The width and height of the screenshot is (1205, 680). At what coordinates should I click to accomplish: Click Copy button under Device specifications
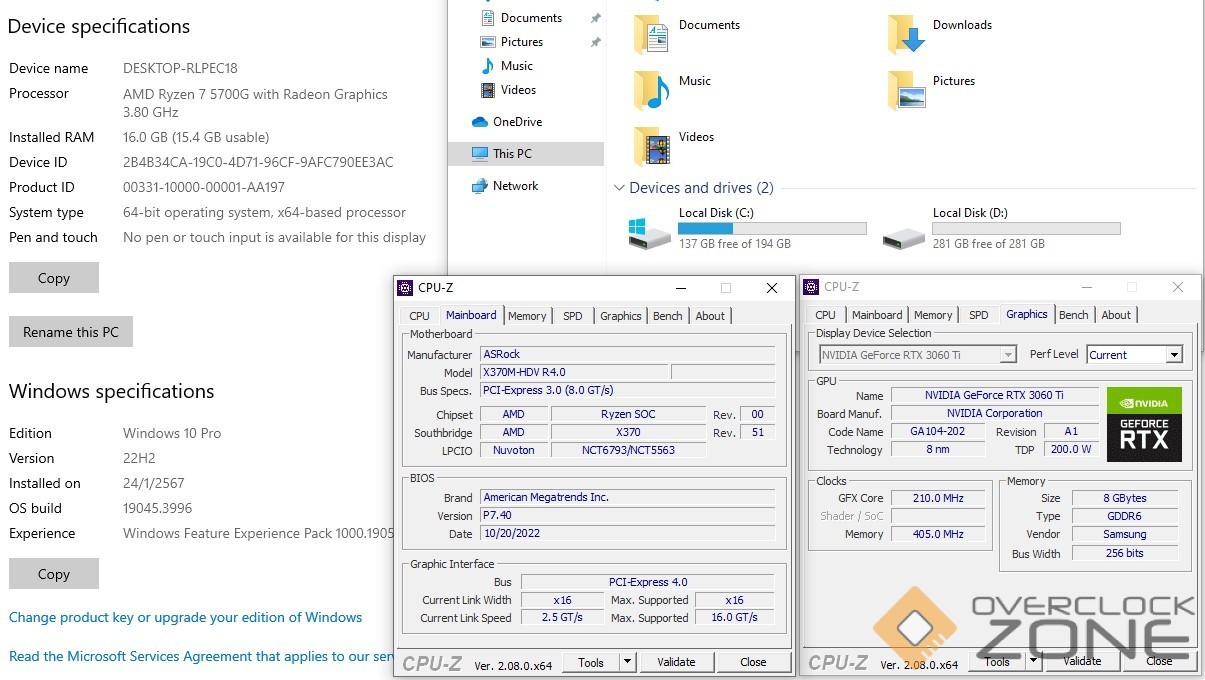click(54, 278)
